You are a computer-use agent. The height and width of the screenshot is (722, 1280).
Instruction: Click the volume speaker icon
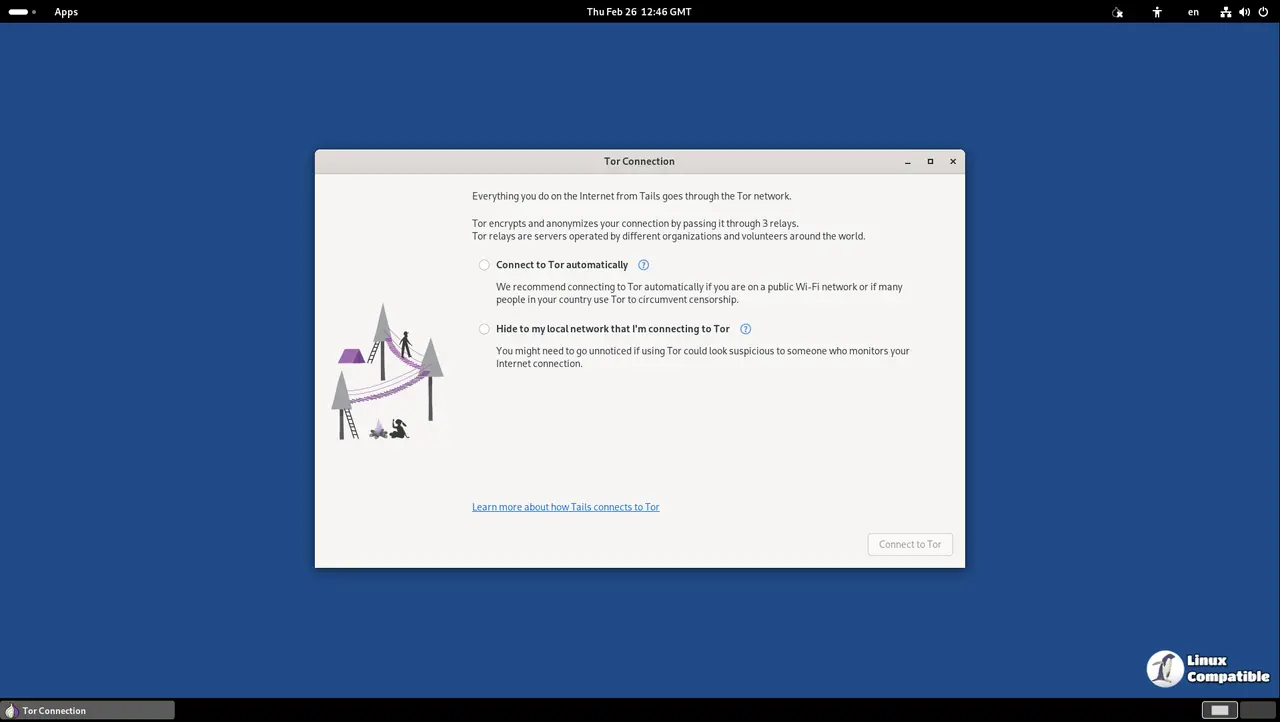pos(1244,12)
